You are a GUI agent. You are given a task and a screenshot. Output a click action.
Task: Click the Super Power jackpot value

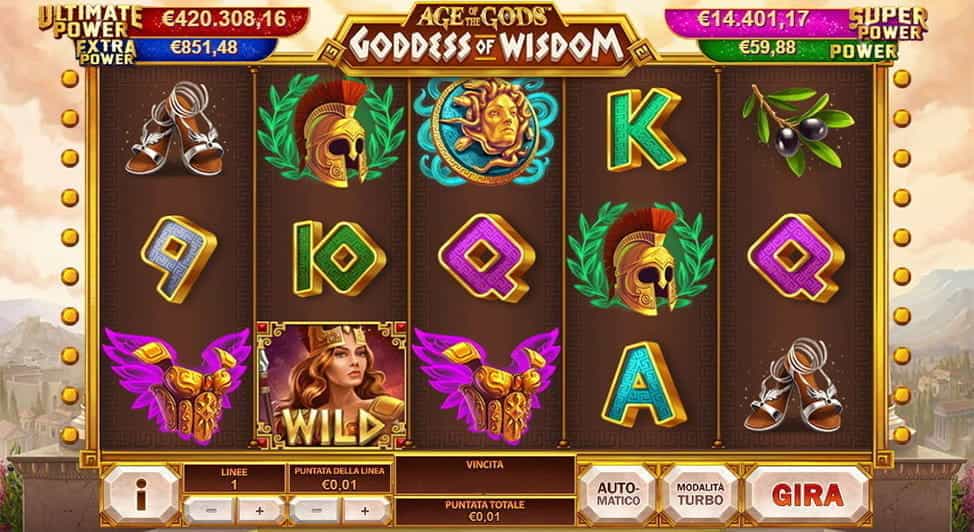coord(753,19)
